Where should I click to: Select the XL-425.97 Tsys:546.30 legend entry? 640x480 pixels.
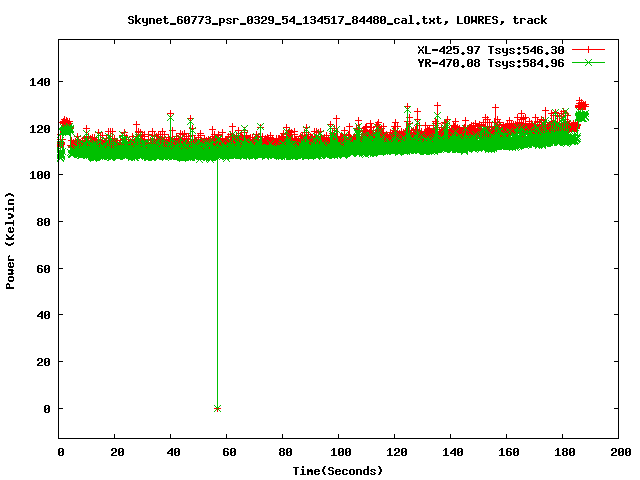coord(491,50)
